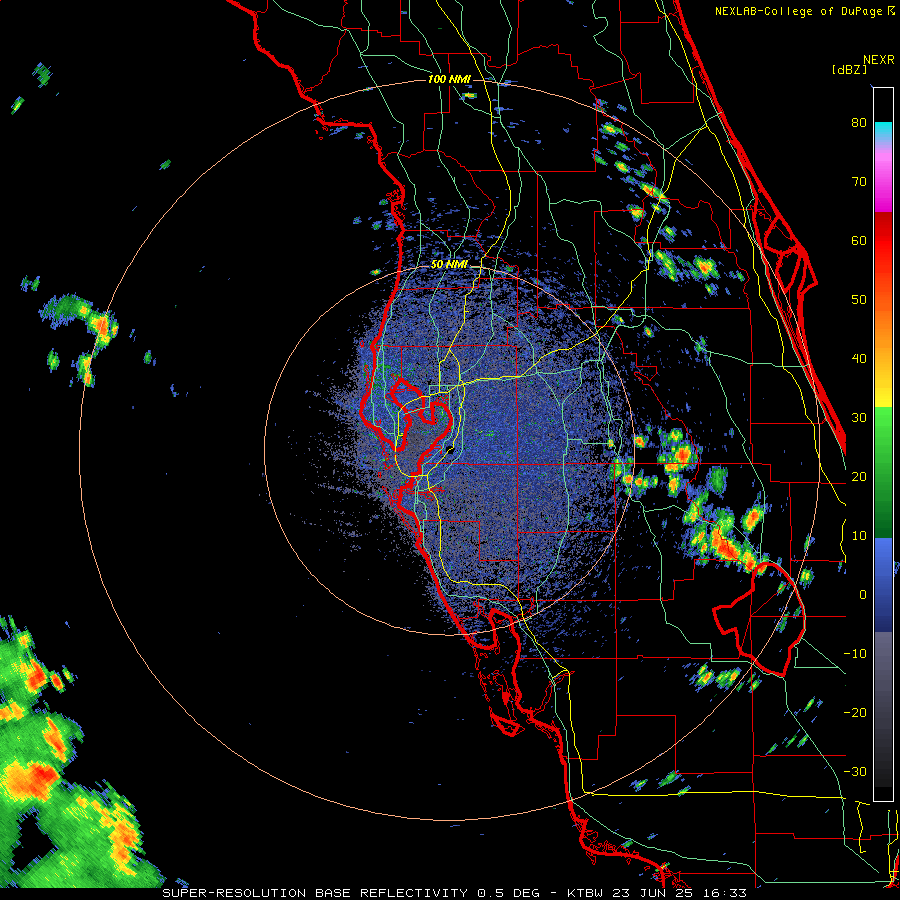Click the 60 dBZ legend value
This screenshot has height=900, width=900.
click(859, 240)
